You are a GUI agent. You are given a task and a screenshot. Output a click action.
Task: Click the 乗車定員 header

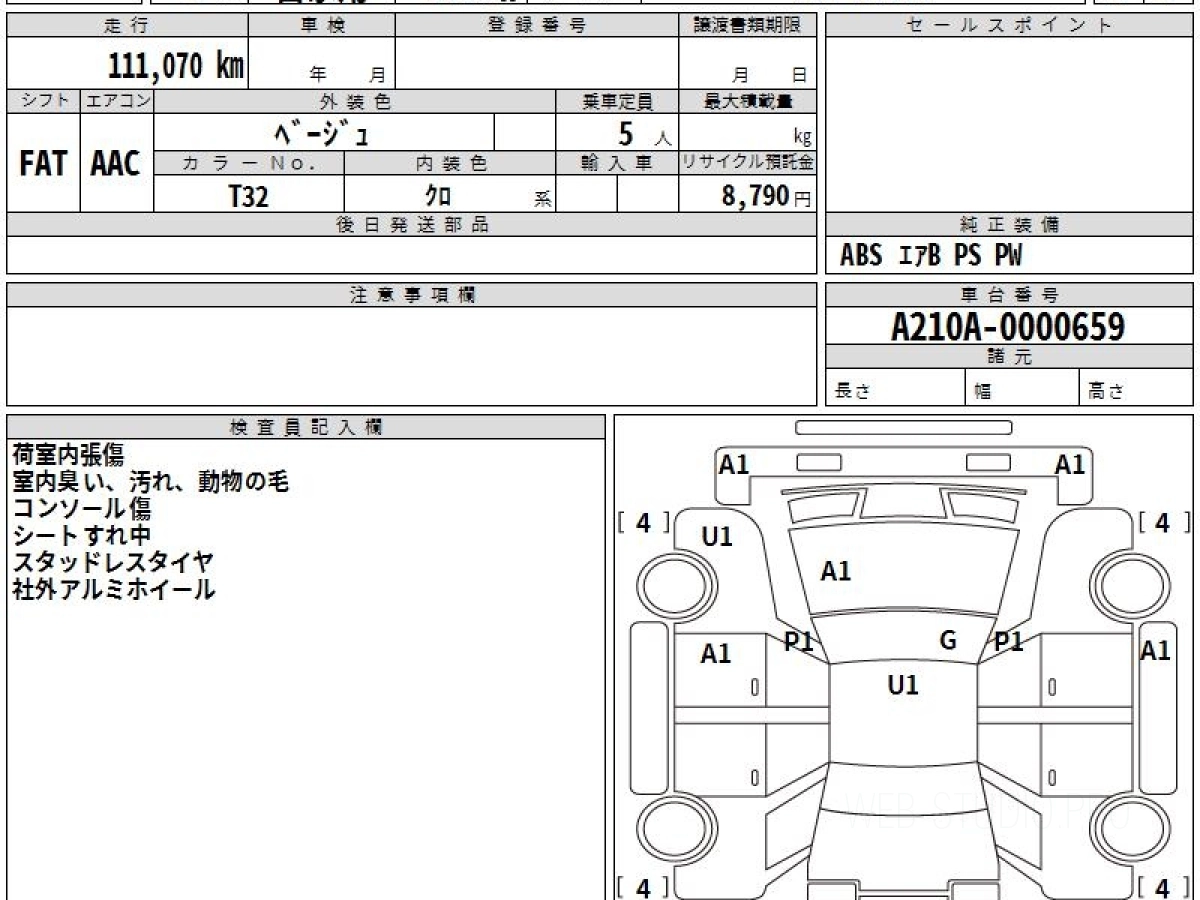pyautogui.click(x=617, y=101)
